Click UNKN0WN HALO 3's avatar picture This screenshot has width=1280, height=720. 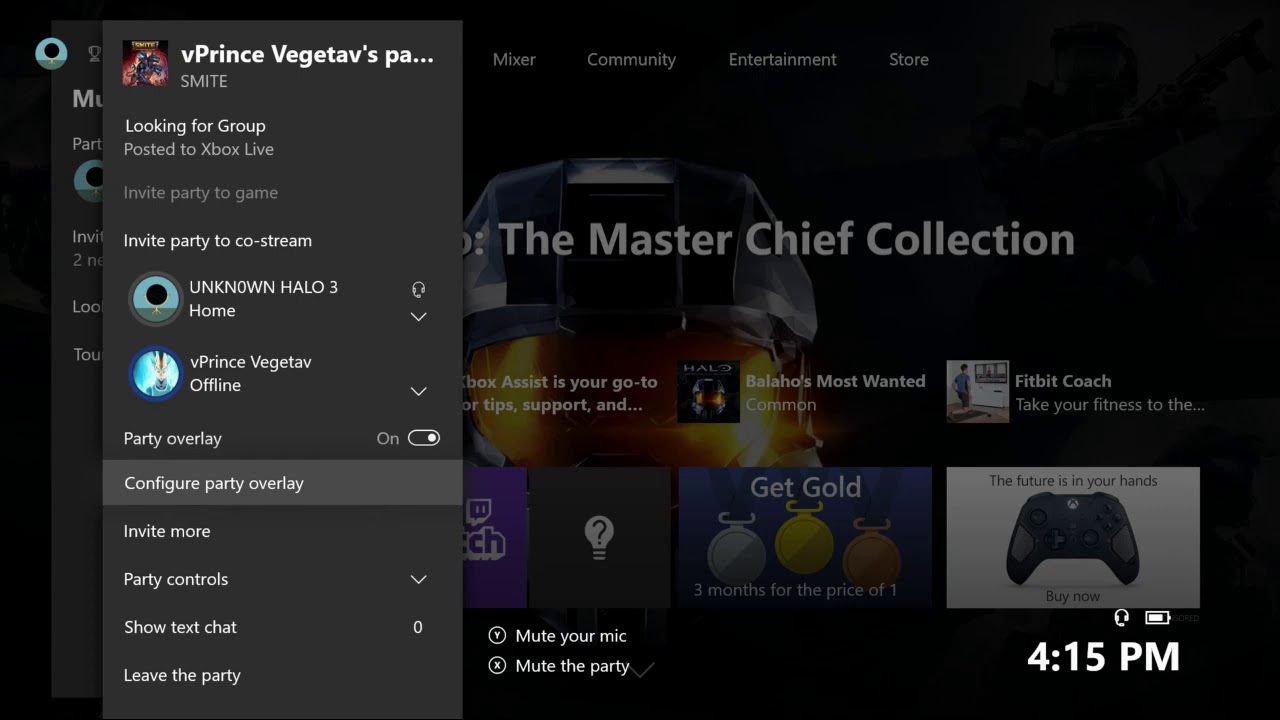(x=156, y=298)
